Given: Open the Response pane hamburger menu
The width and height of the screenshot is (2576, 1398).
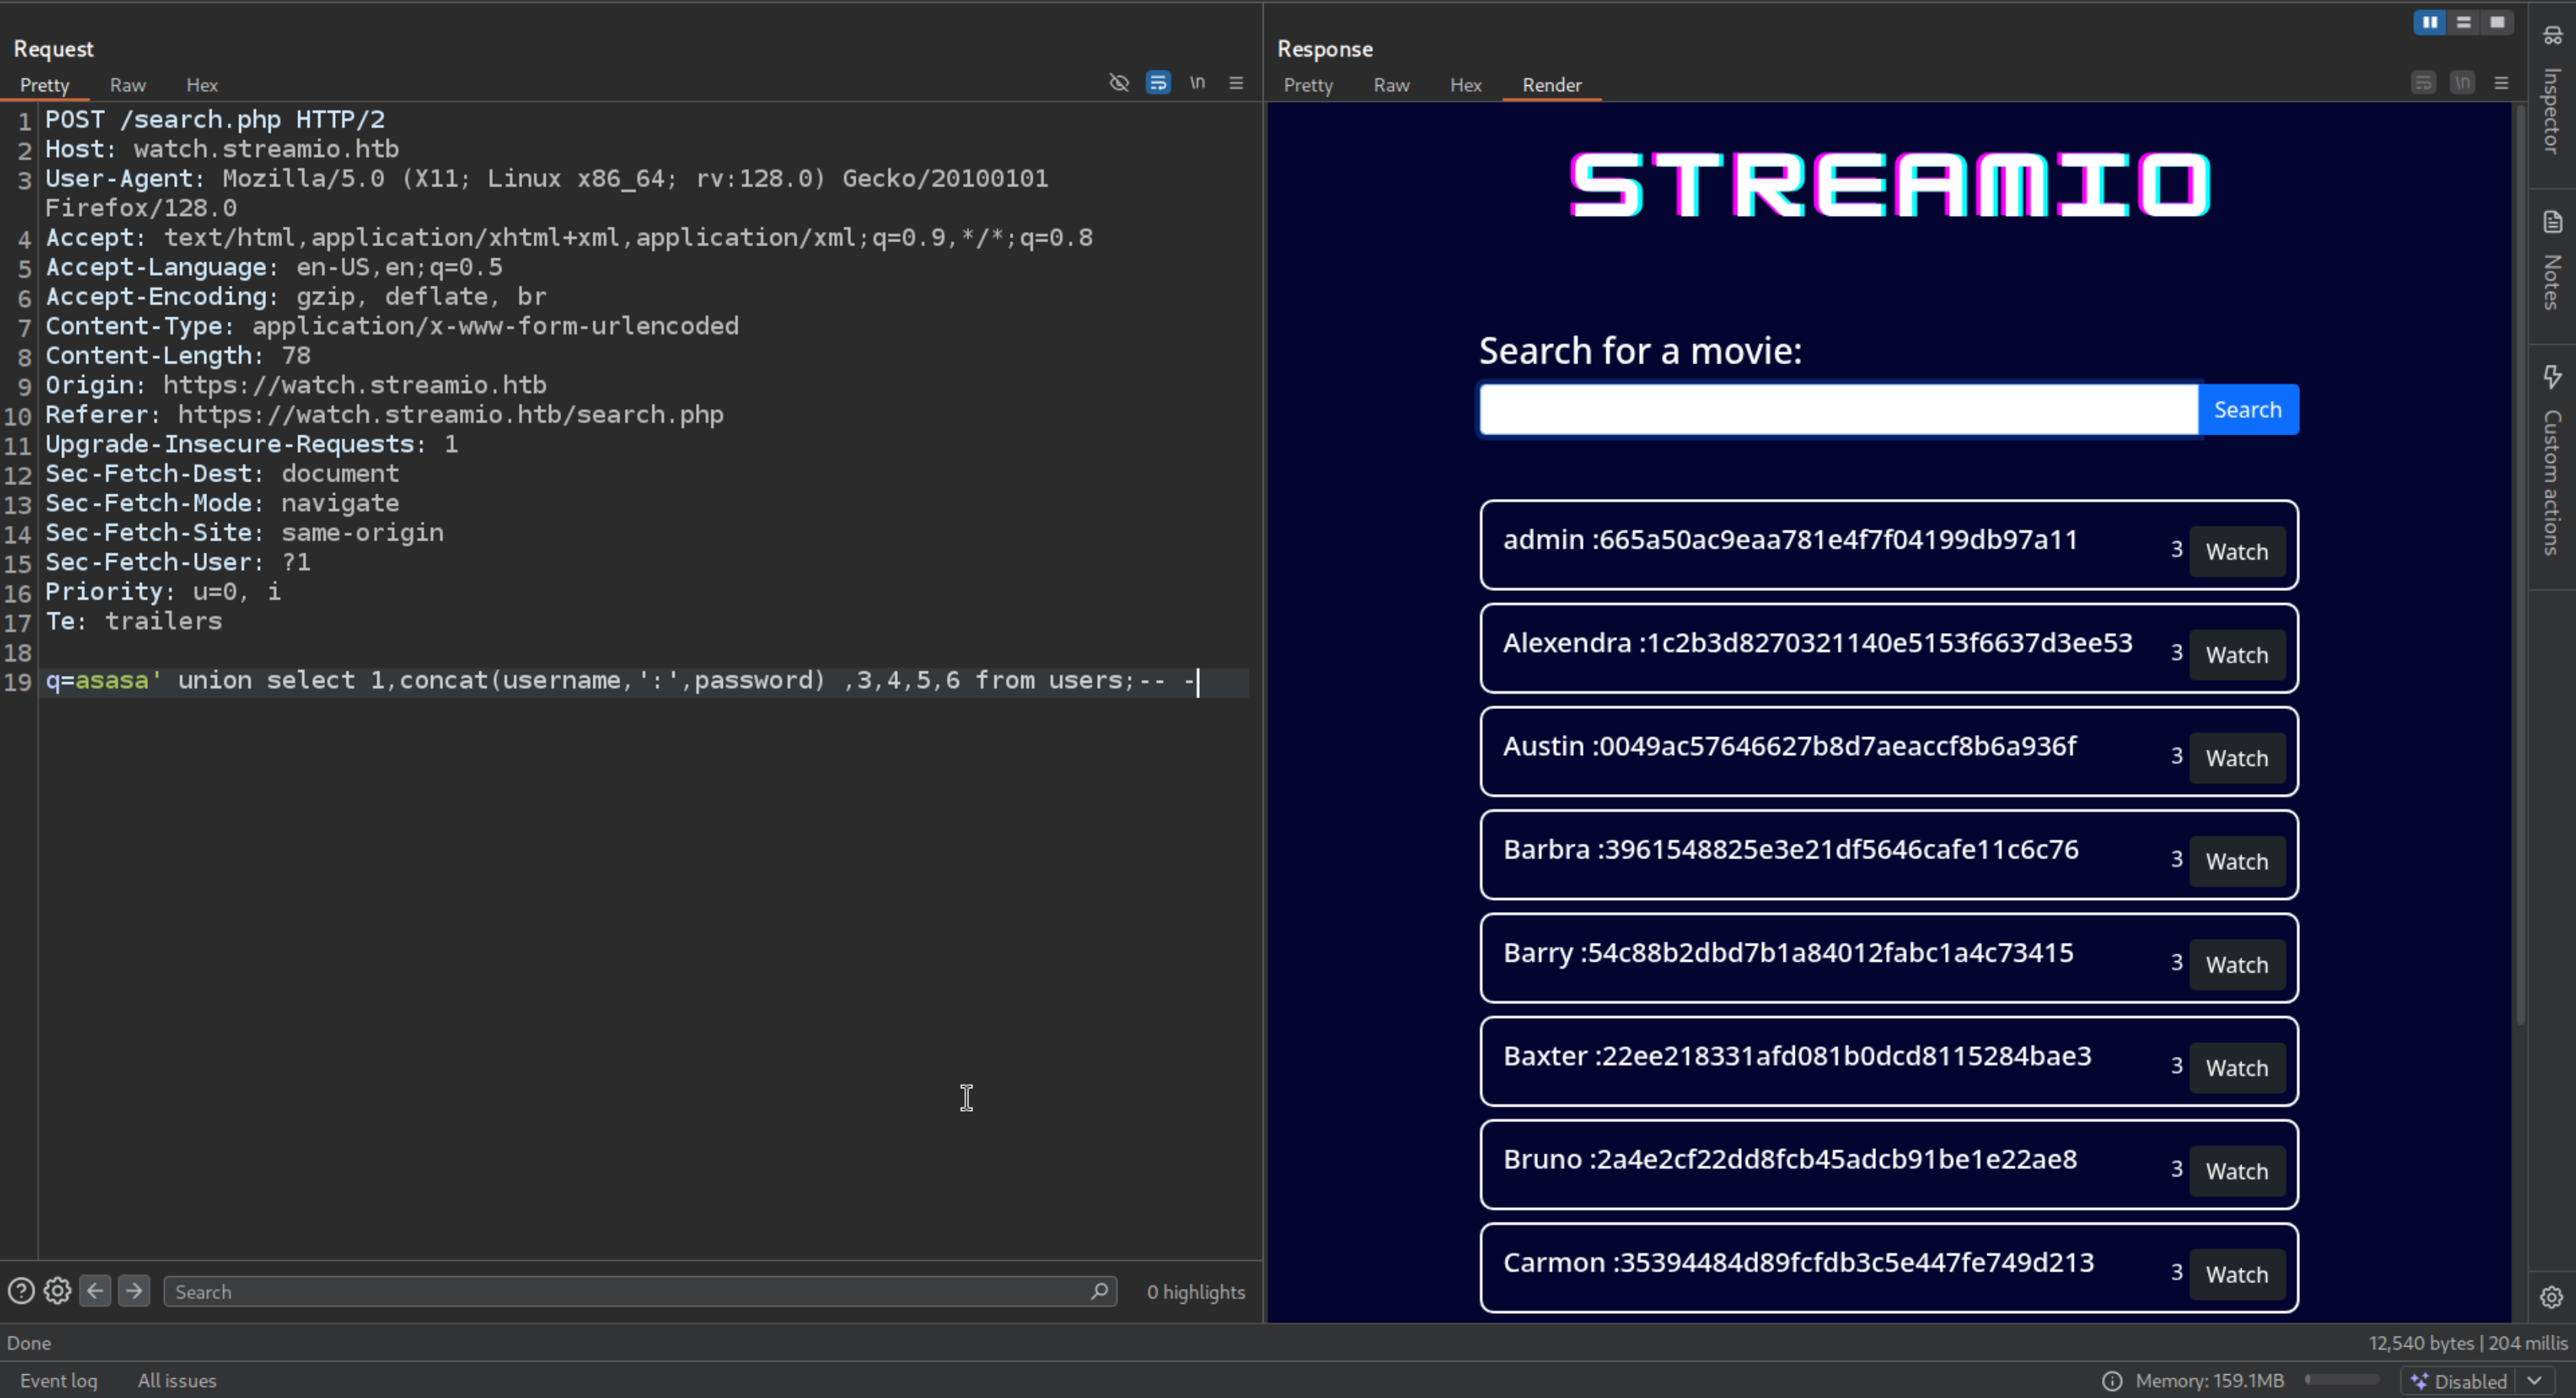Looking at the screenshot, I should pyautogui.click(x=2501, y=83).
